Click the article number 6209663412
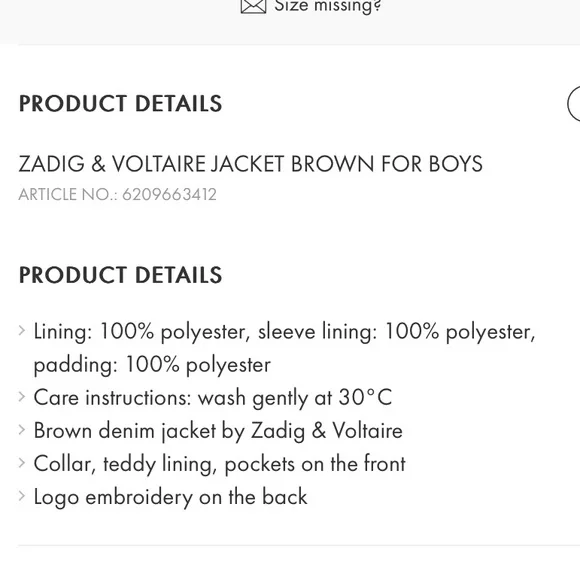Viewport: 580px width, 580px height. [169, 194]
